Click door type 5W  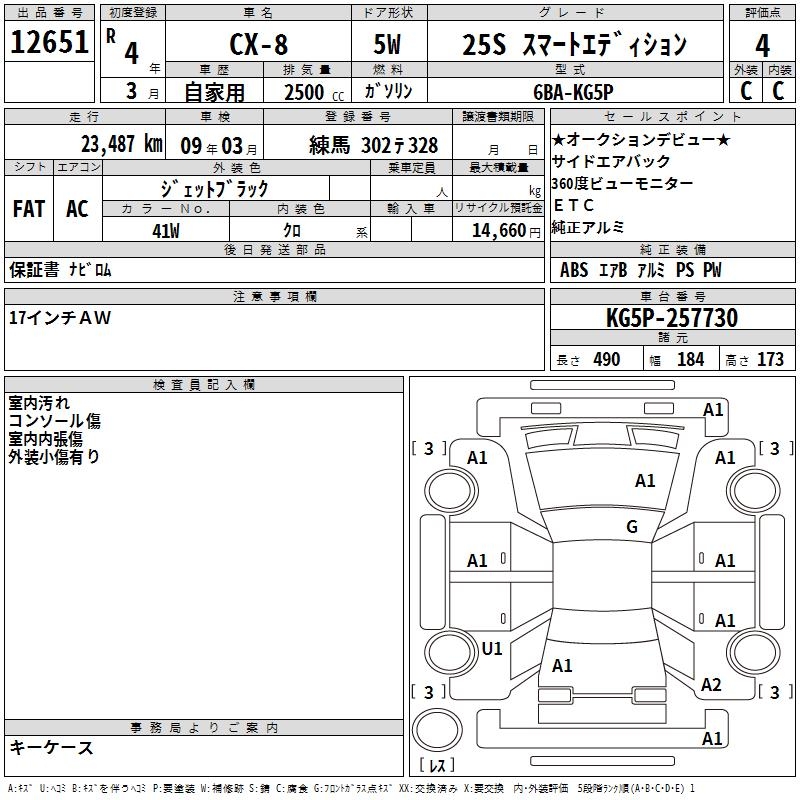point(387,44)
